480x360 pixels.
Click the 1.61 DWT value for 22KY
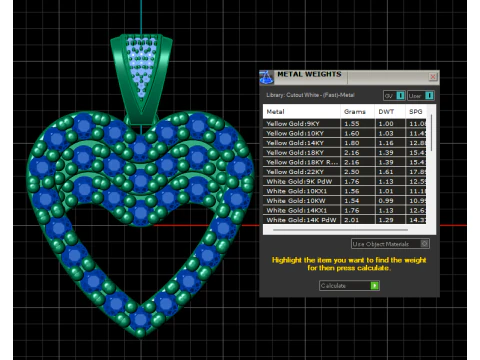coord(386,172)
